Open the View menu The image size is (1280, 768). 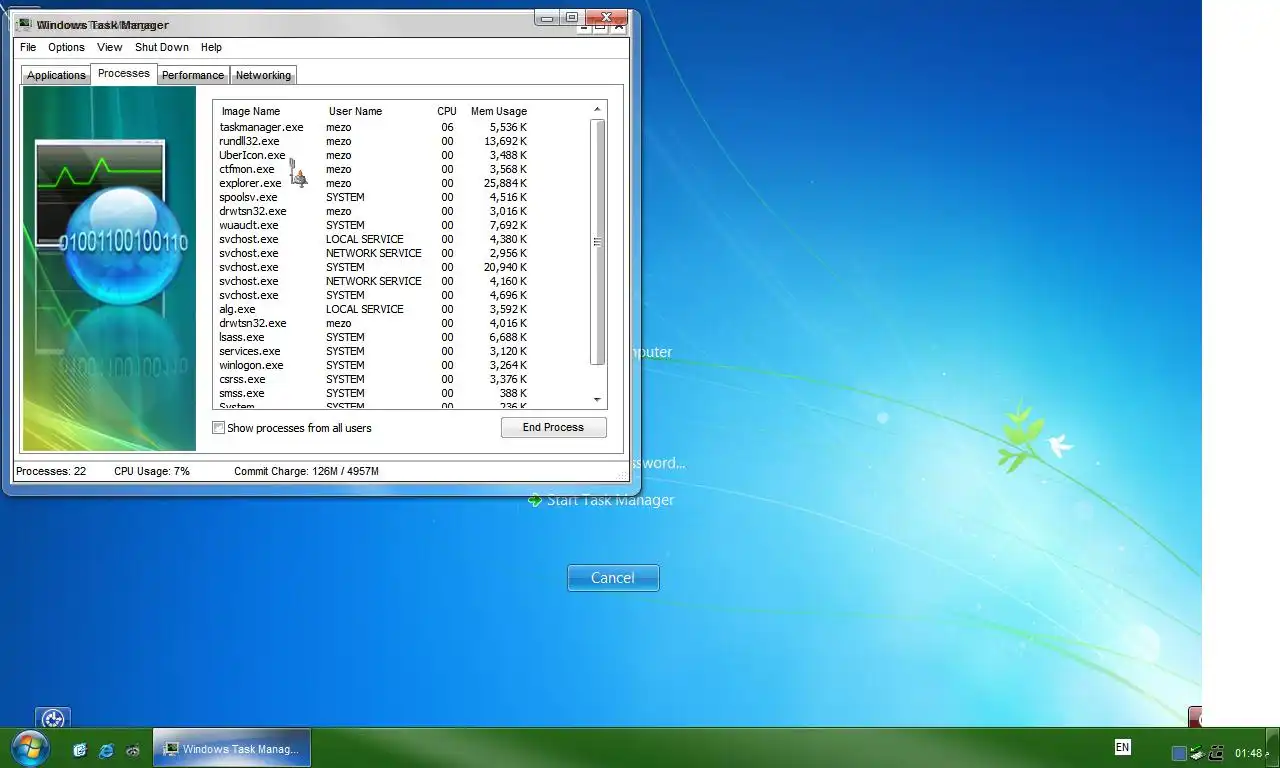(x=110, y=47)
